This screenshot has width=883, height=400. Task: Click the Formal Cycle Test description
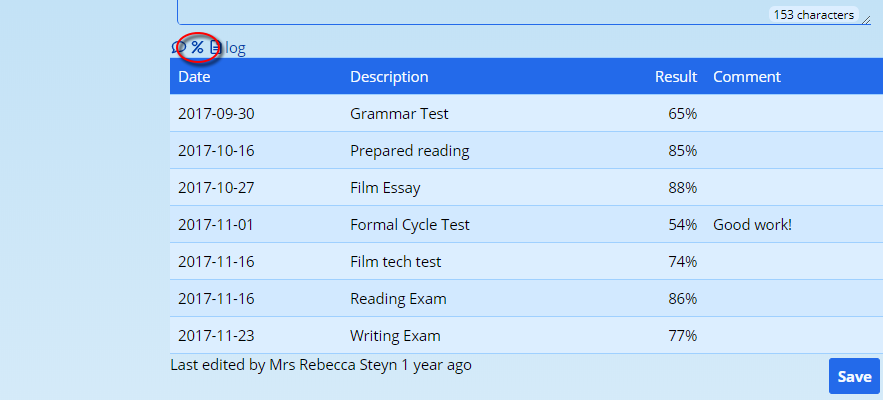click(x=409, y=225)
